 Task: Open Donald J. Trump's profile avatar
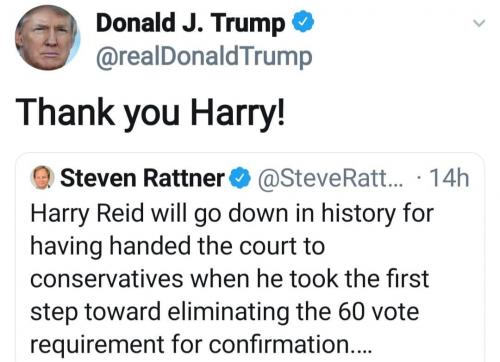47,38
